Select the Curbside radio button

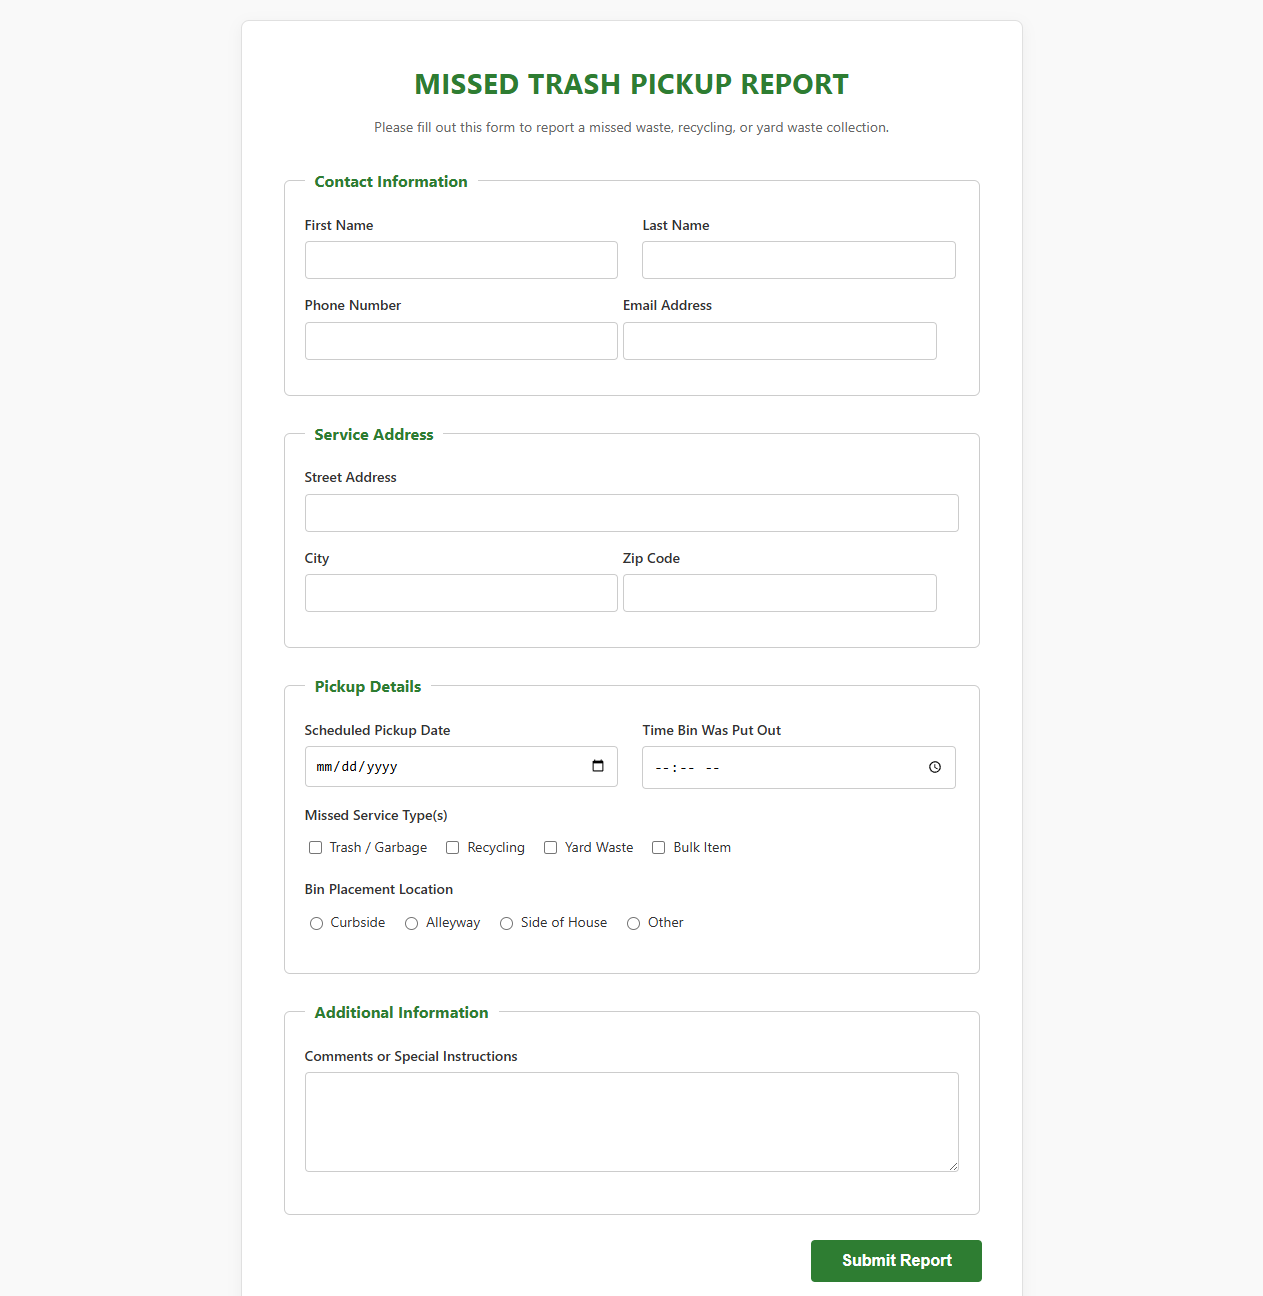pos(316,923)
